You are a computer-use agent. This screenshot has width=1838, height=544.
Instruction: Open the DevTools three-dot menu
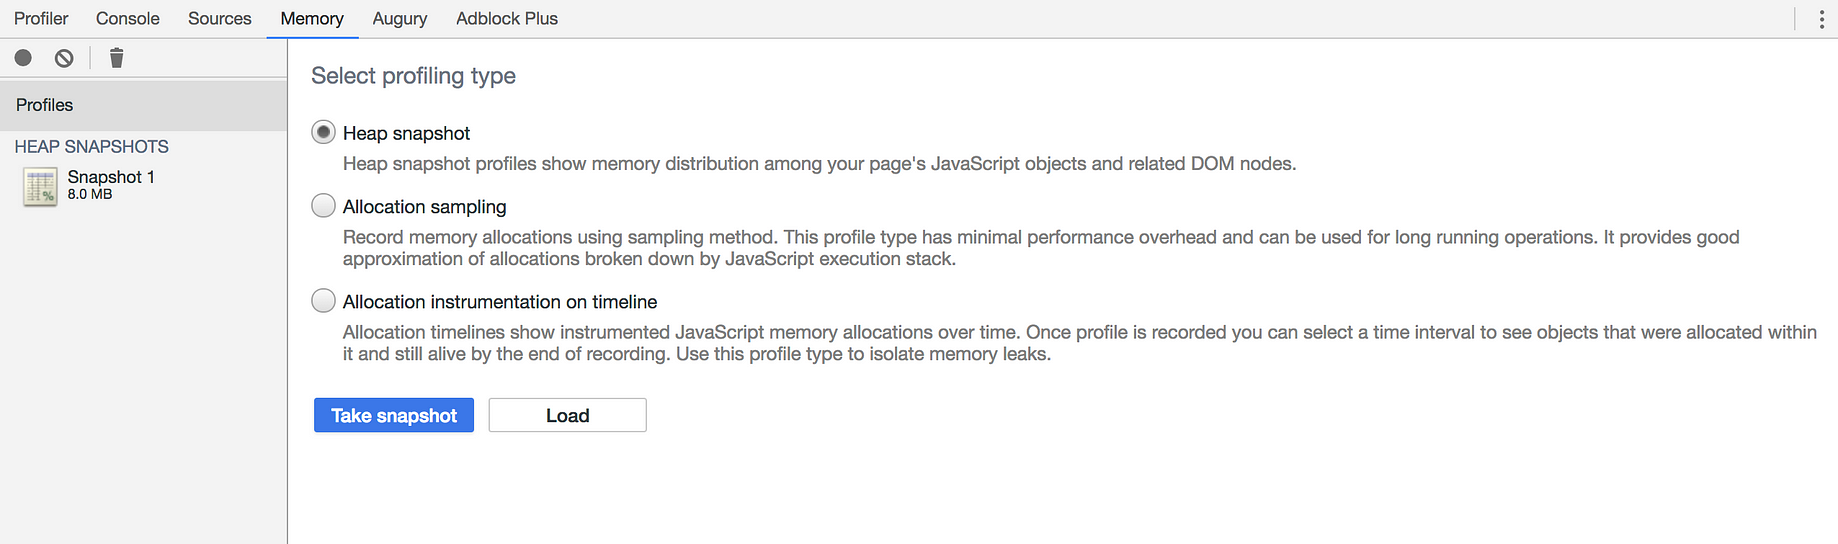pos(1821,19)
